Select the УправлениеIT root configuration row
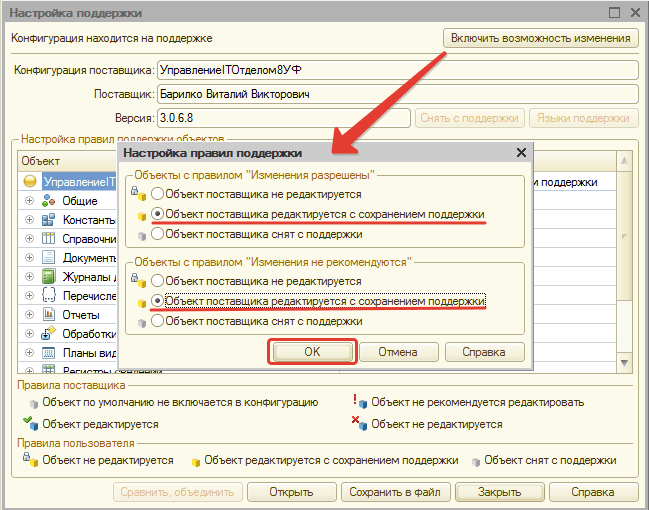This screenshot has width=649, height=510. tap(70, 182)
